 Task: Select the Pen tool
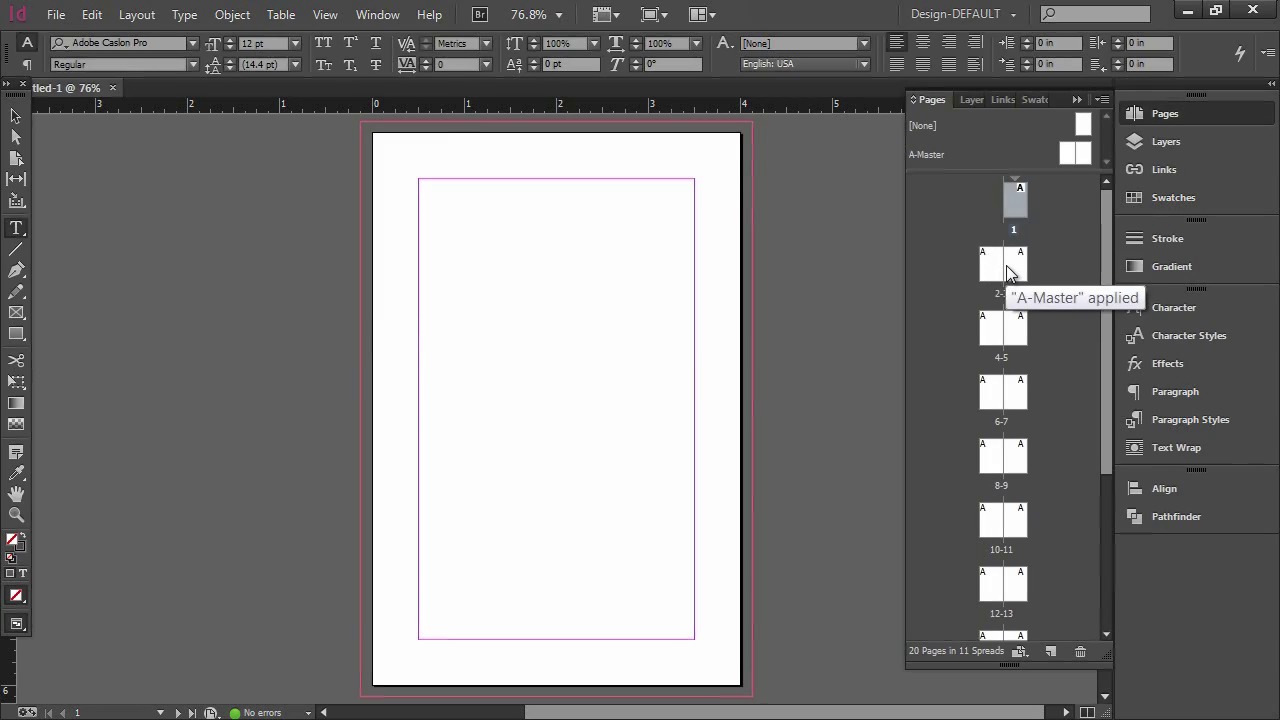point(16,271)
